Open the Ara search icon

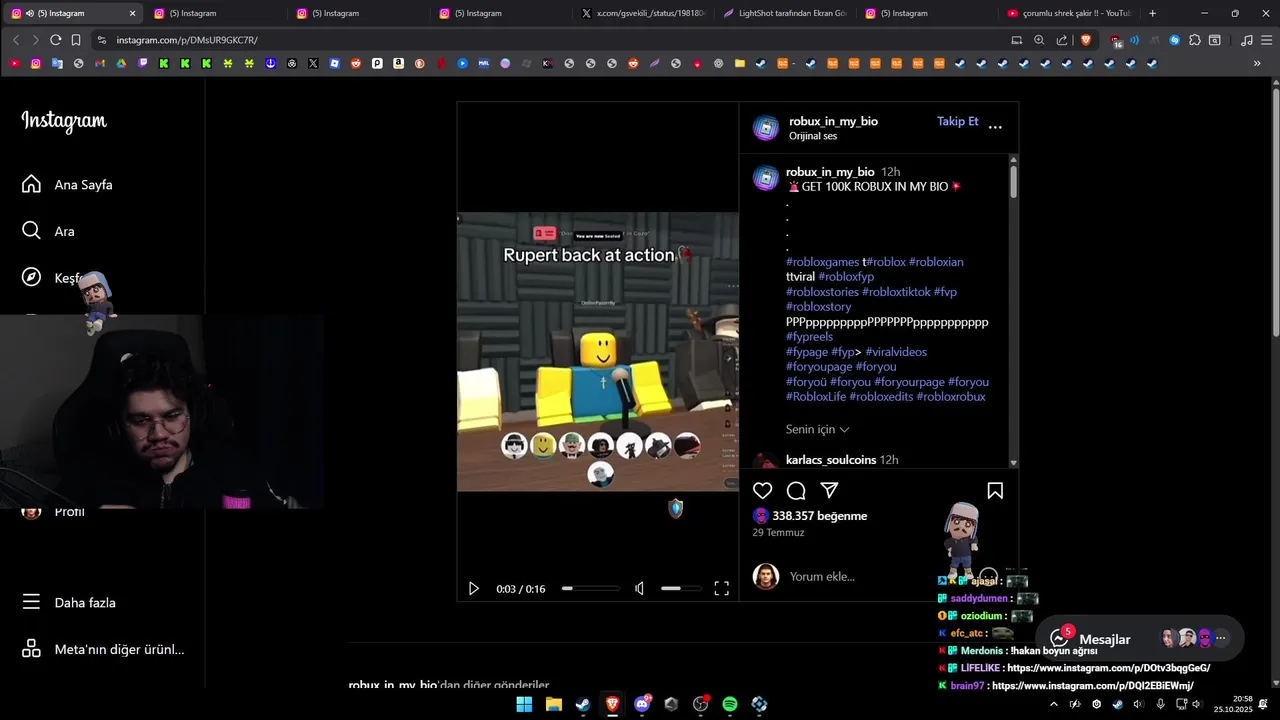coord(31,231)
